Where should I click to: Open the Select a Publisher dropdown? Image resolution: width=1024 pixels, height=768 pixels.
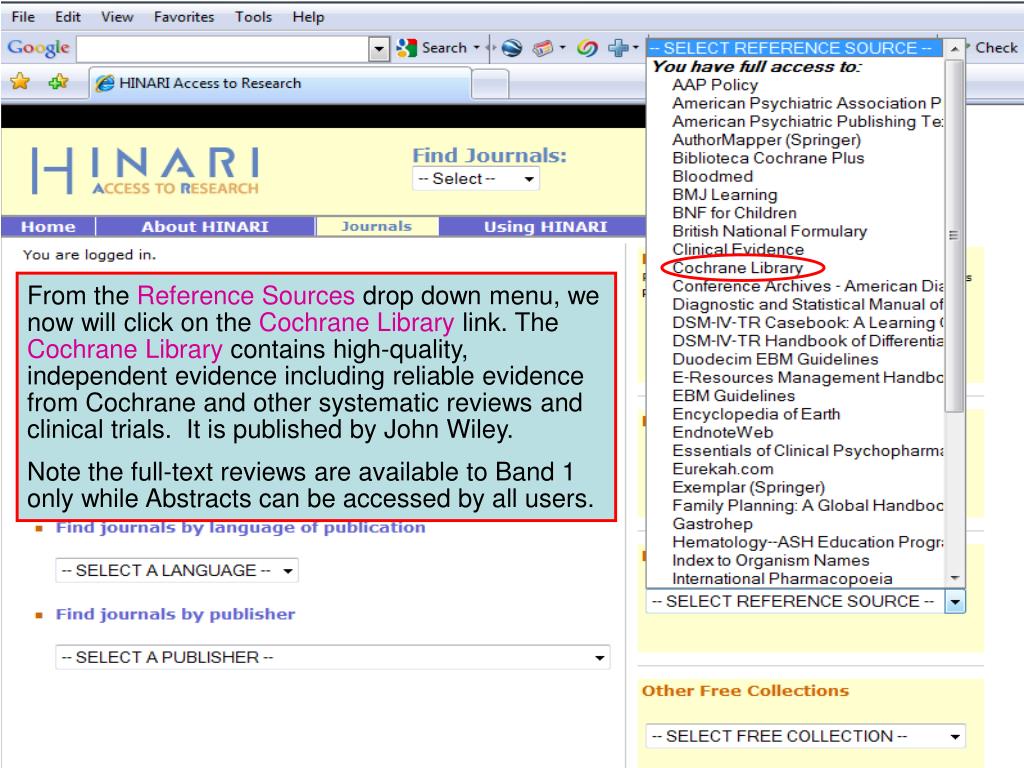(x=333, y=657)
